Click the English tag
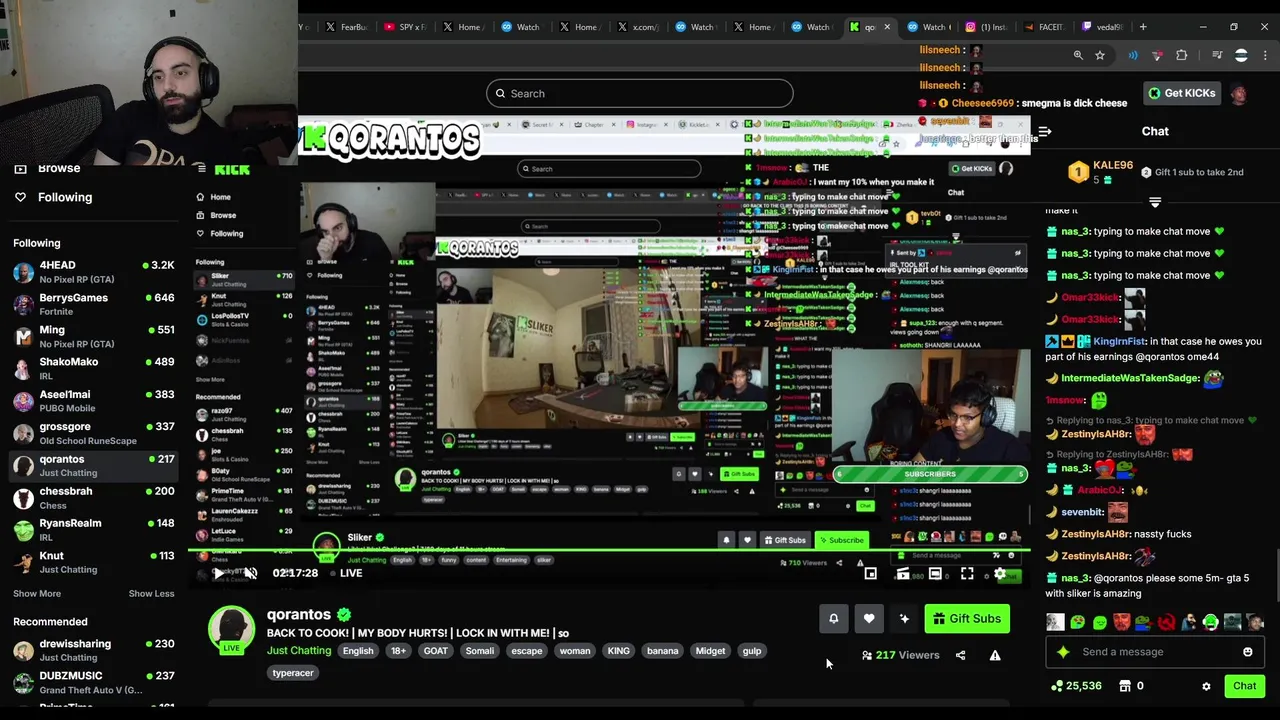Screen dimensions: 1280x720 pyautogui.click(x=358, y=651)
